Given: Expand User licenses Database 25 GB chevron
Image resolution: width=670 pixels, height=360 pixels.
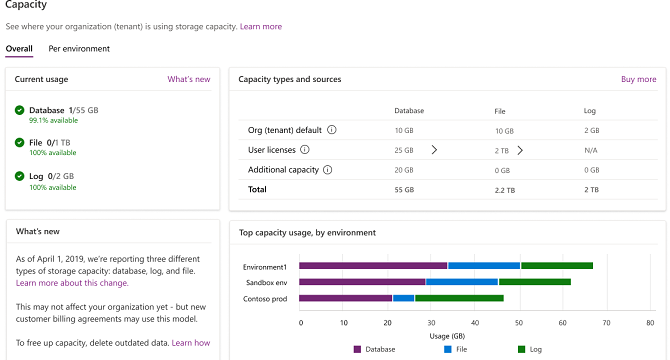Looking at the screenshot, I should coord(434,150).
